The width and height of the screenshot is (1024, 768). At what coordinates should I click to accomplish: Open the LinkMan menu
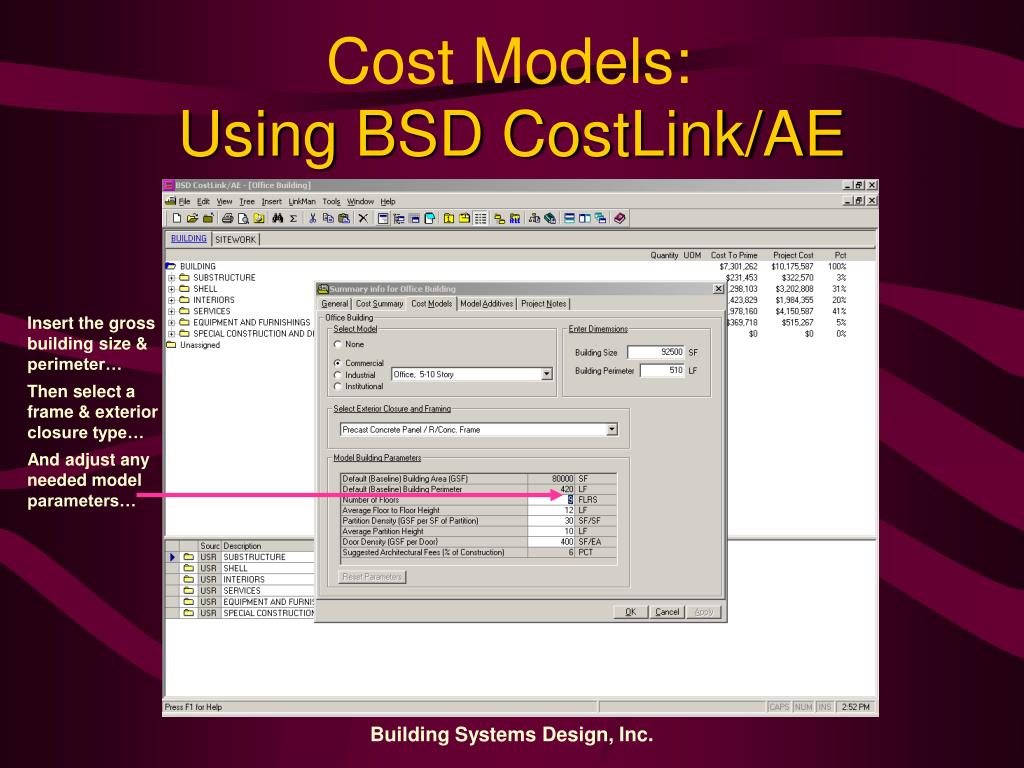302,201
